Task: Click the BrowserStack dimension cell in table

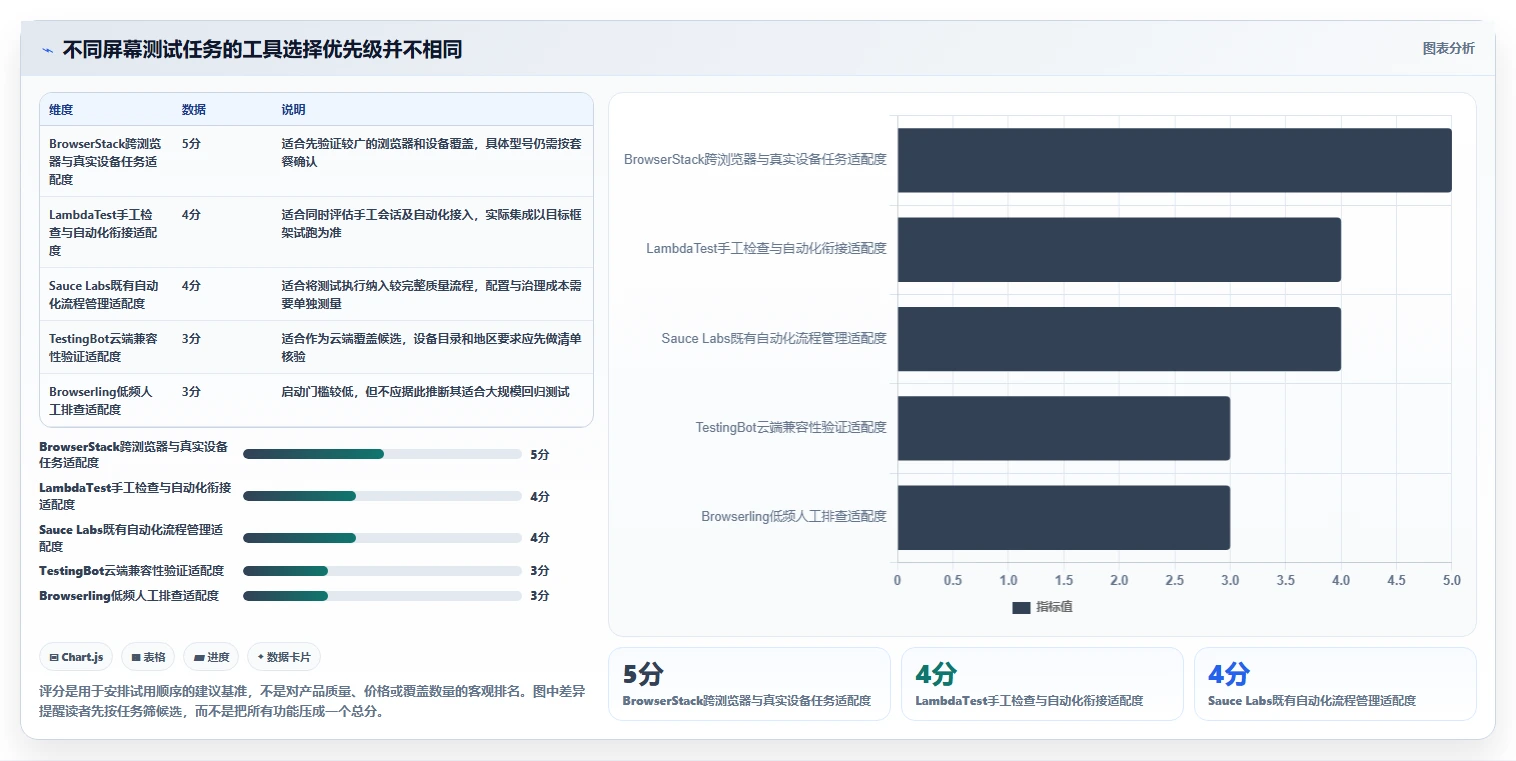Action: coord(105,162)
